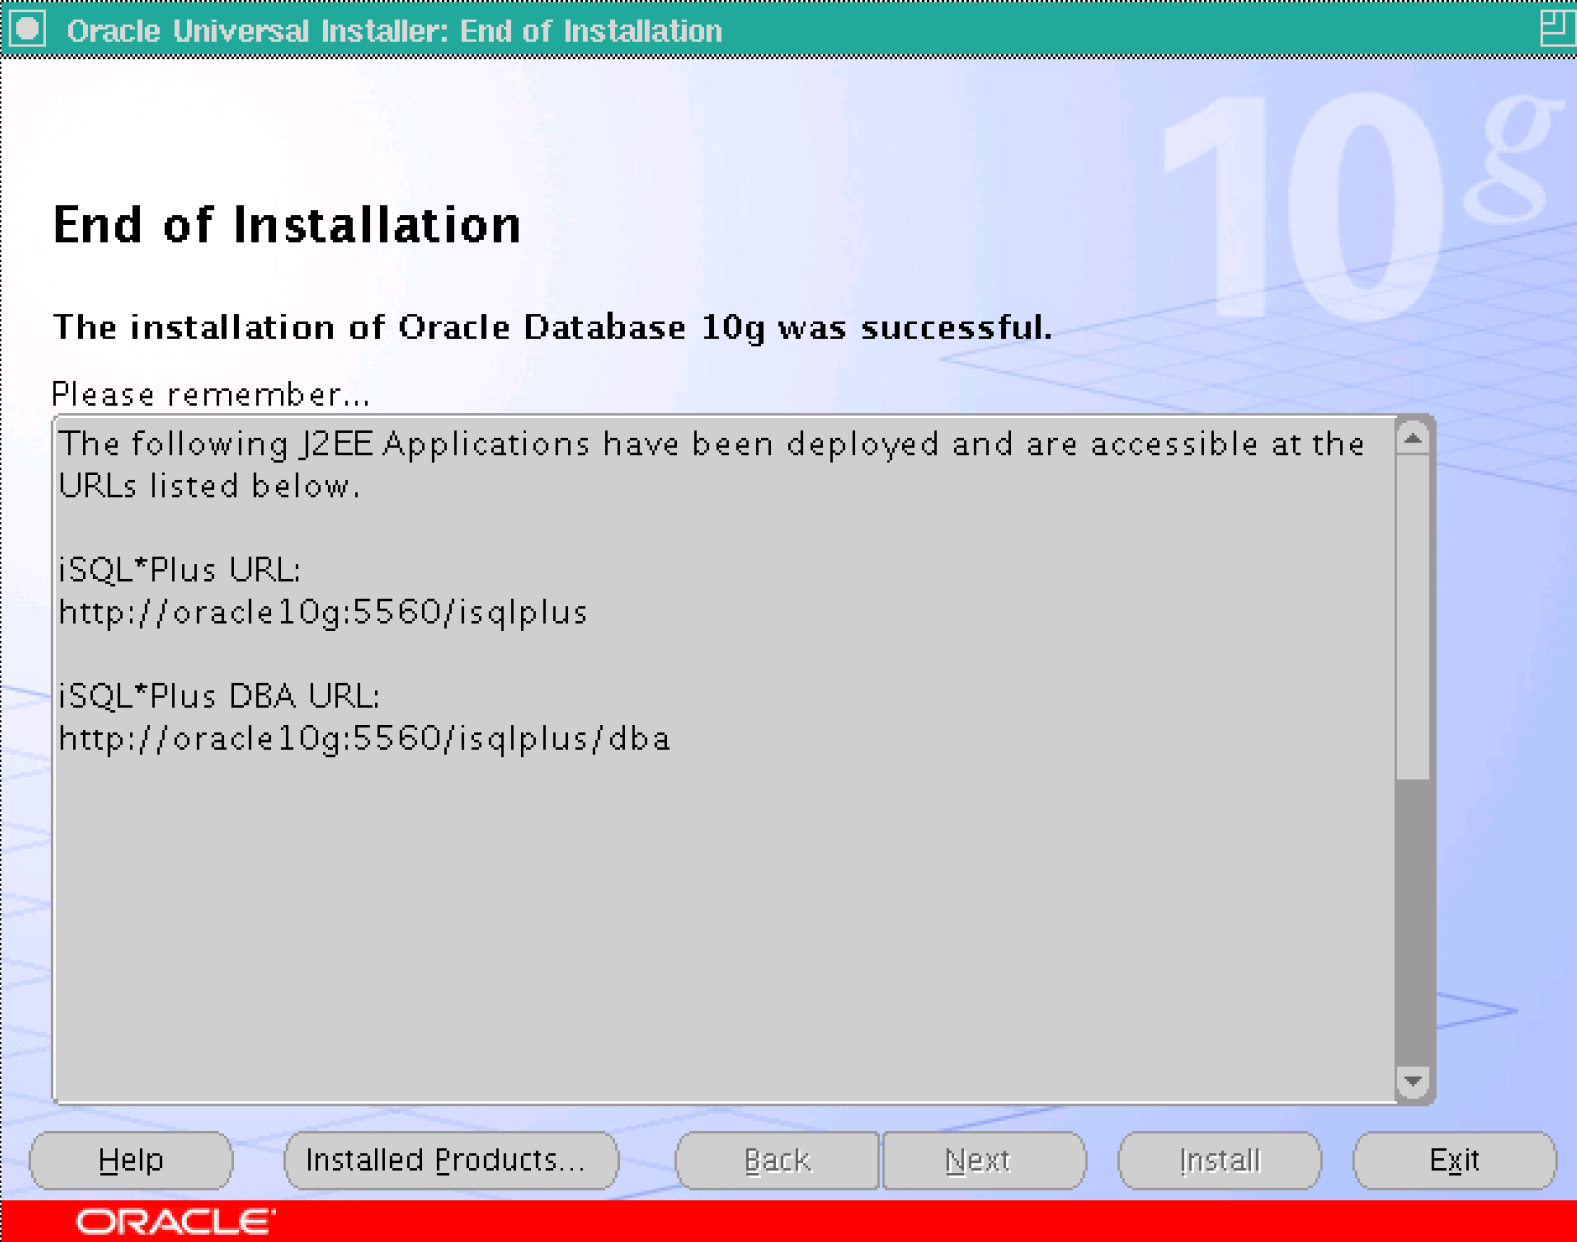Click the 'iSQL*Plus DBA URL:' label
This screenshot has height=1242, width=1577.
point(219,696)
